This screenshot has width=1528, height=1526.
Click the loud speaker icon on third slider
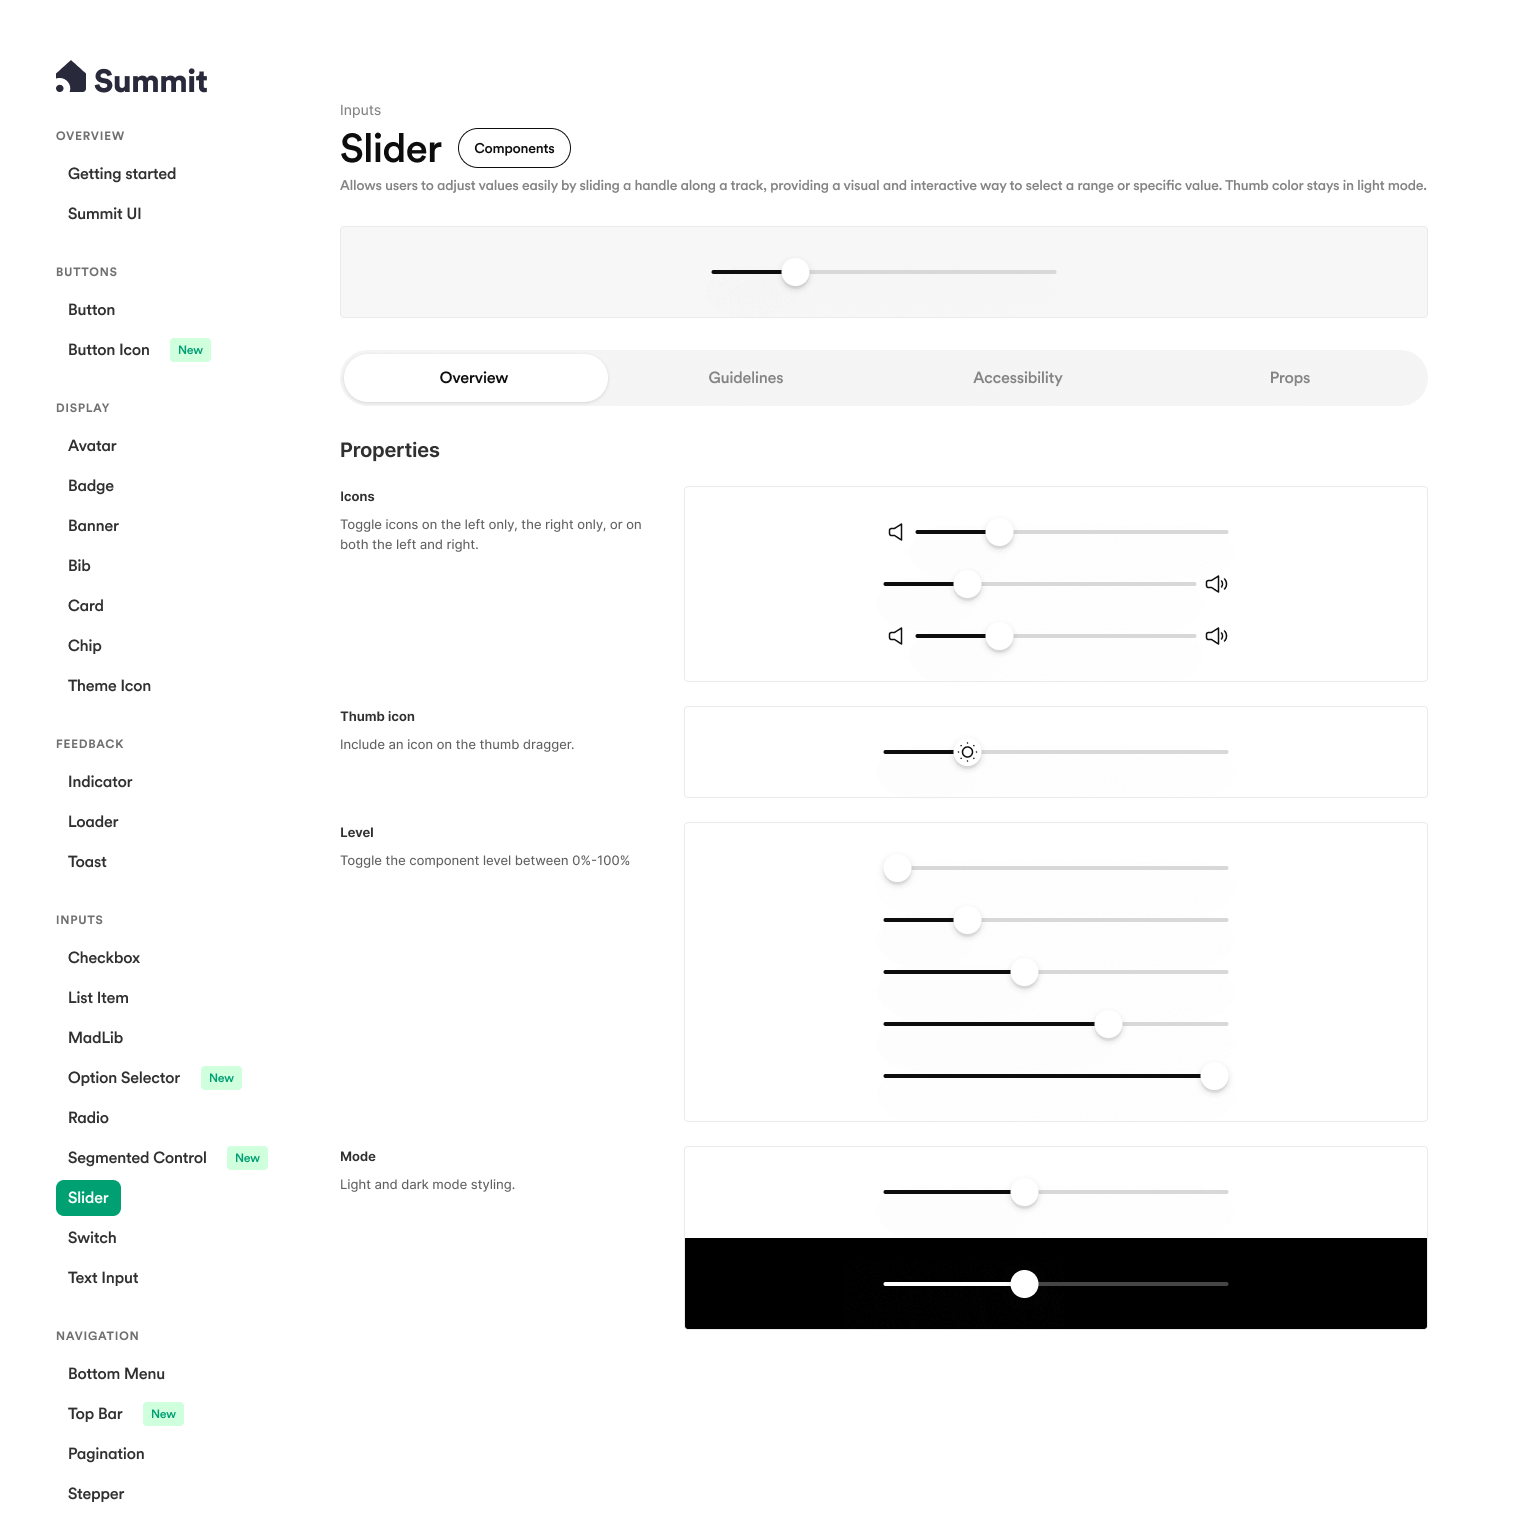(1216, 636)
